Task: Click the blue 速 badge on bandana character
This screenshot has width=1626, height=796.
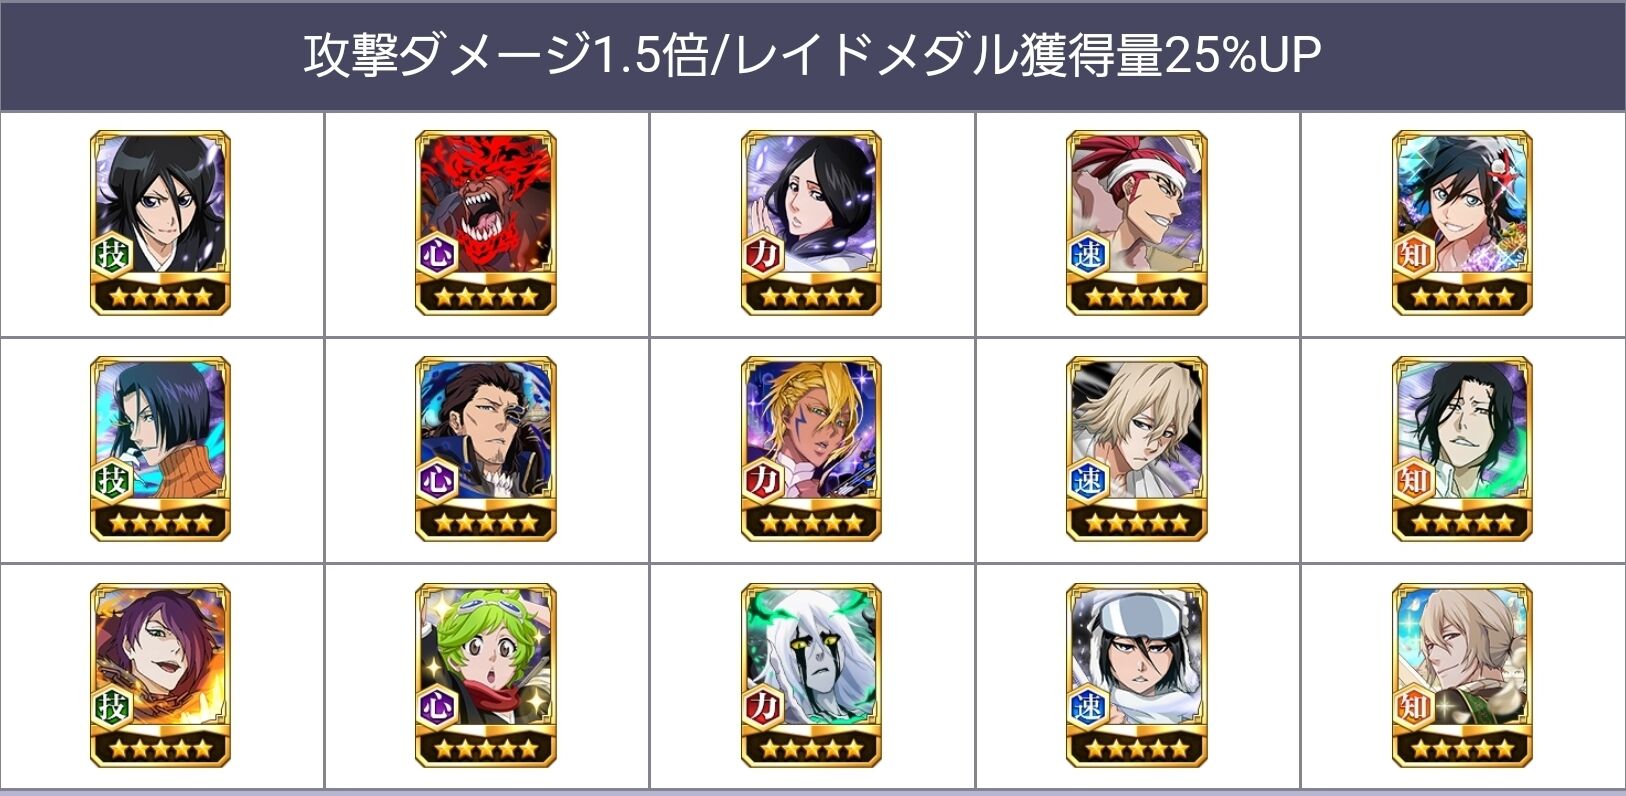Action: (x=1088, y=254)
